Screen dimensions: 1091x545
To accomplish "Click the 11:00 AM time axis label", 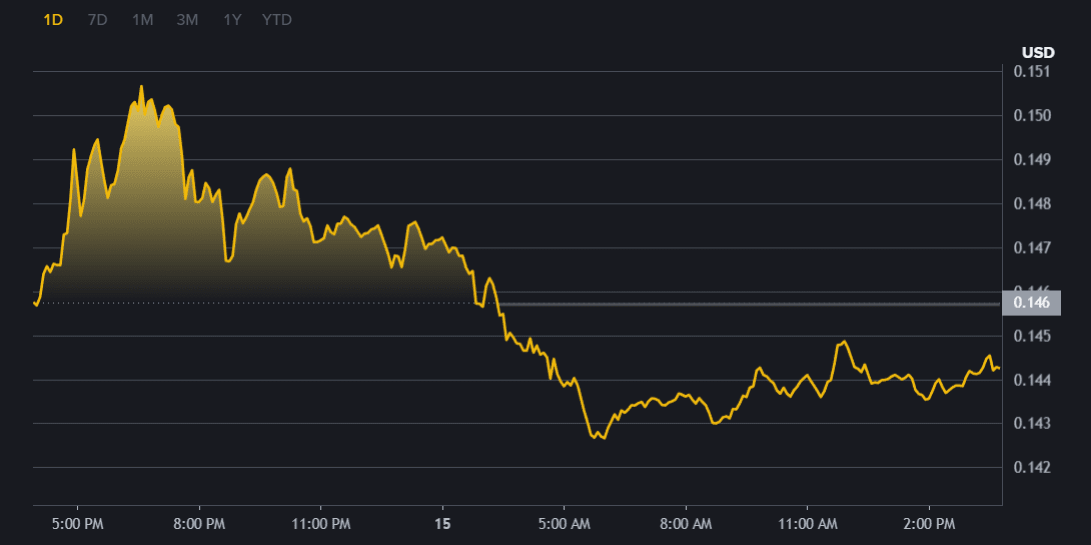I will [807, 523].
